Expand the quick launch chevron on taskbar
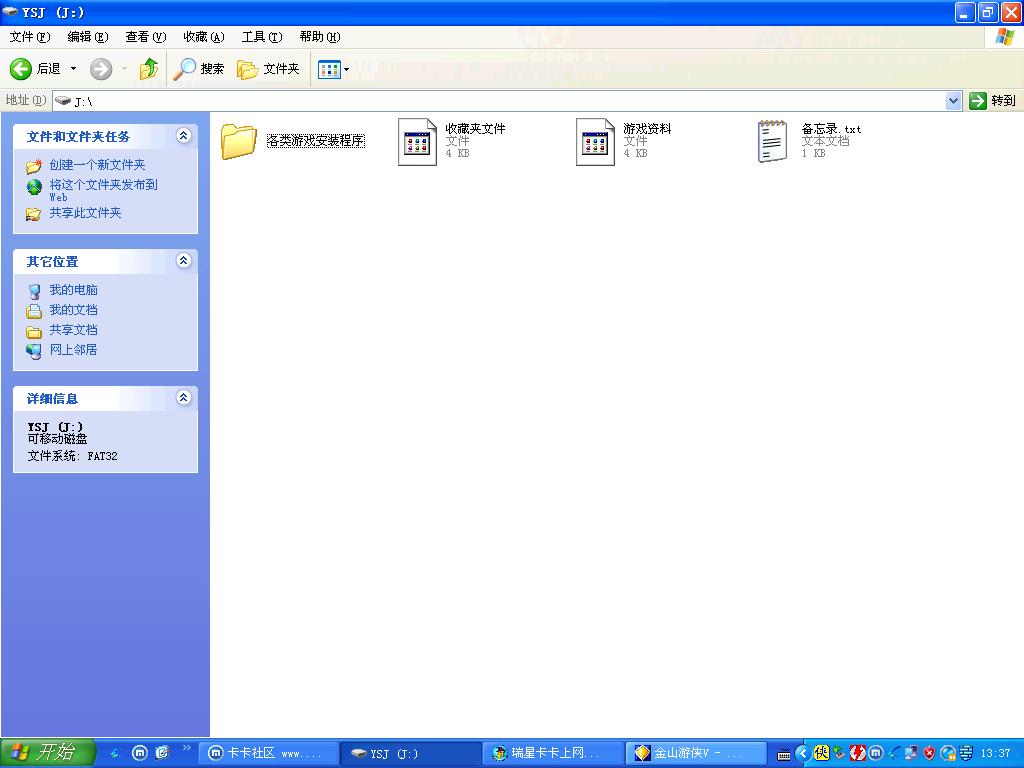1024x768 pixels. [x=187, y=747]
